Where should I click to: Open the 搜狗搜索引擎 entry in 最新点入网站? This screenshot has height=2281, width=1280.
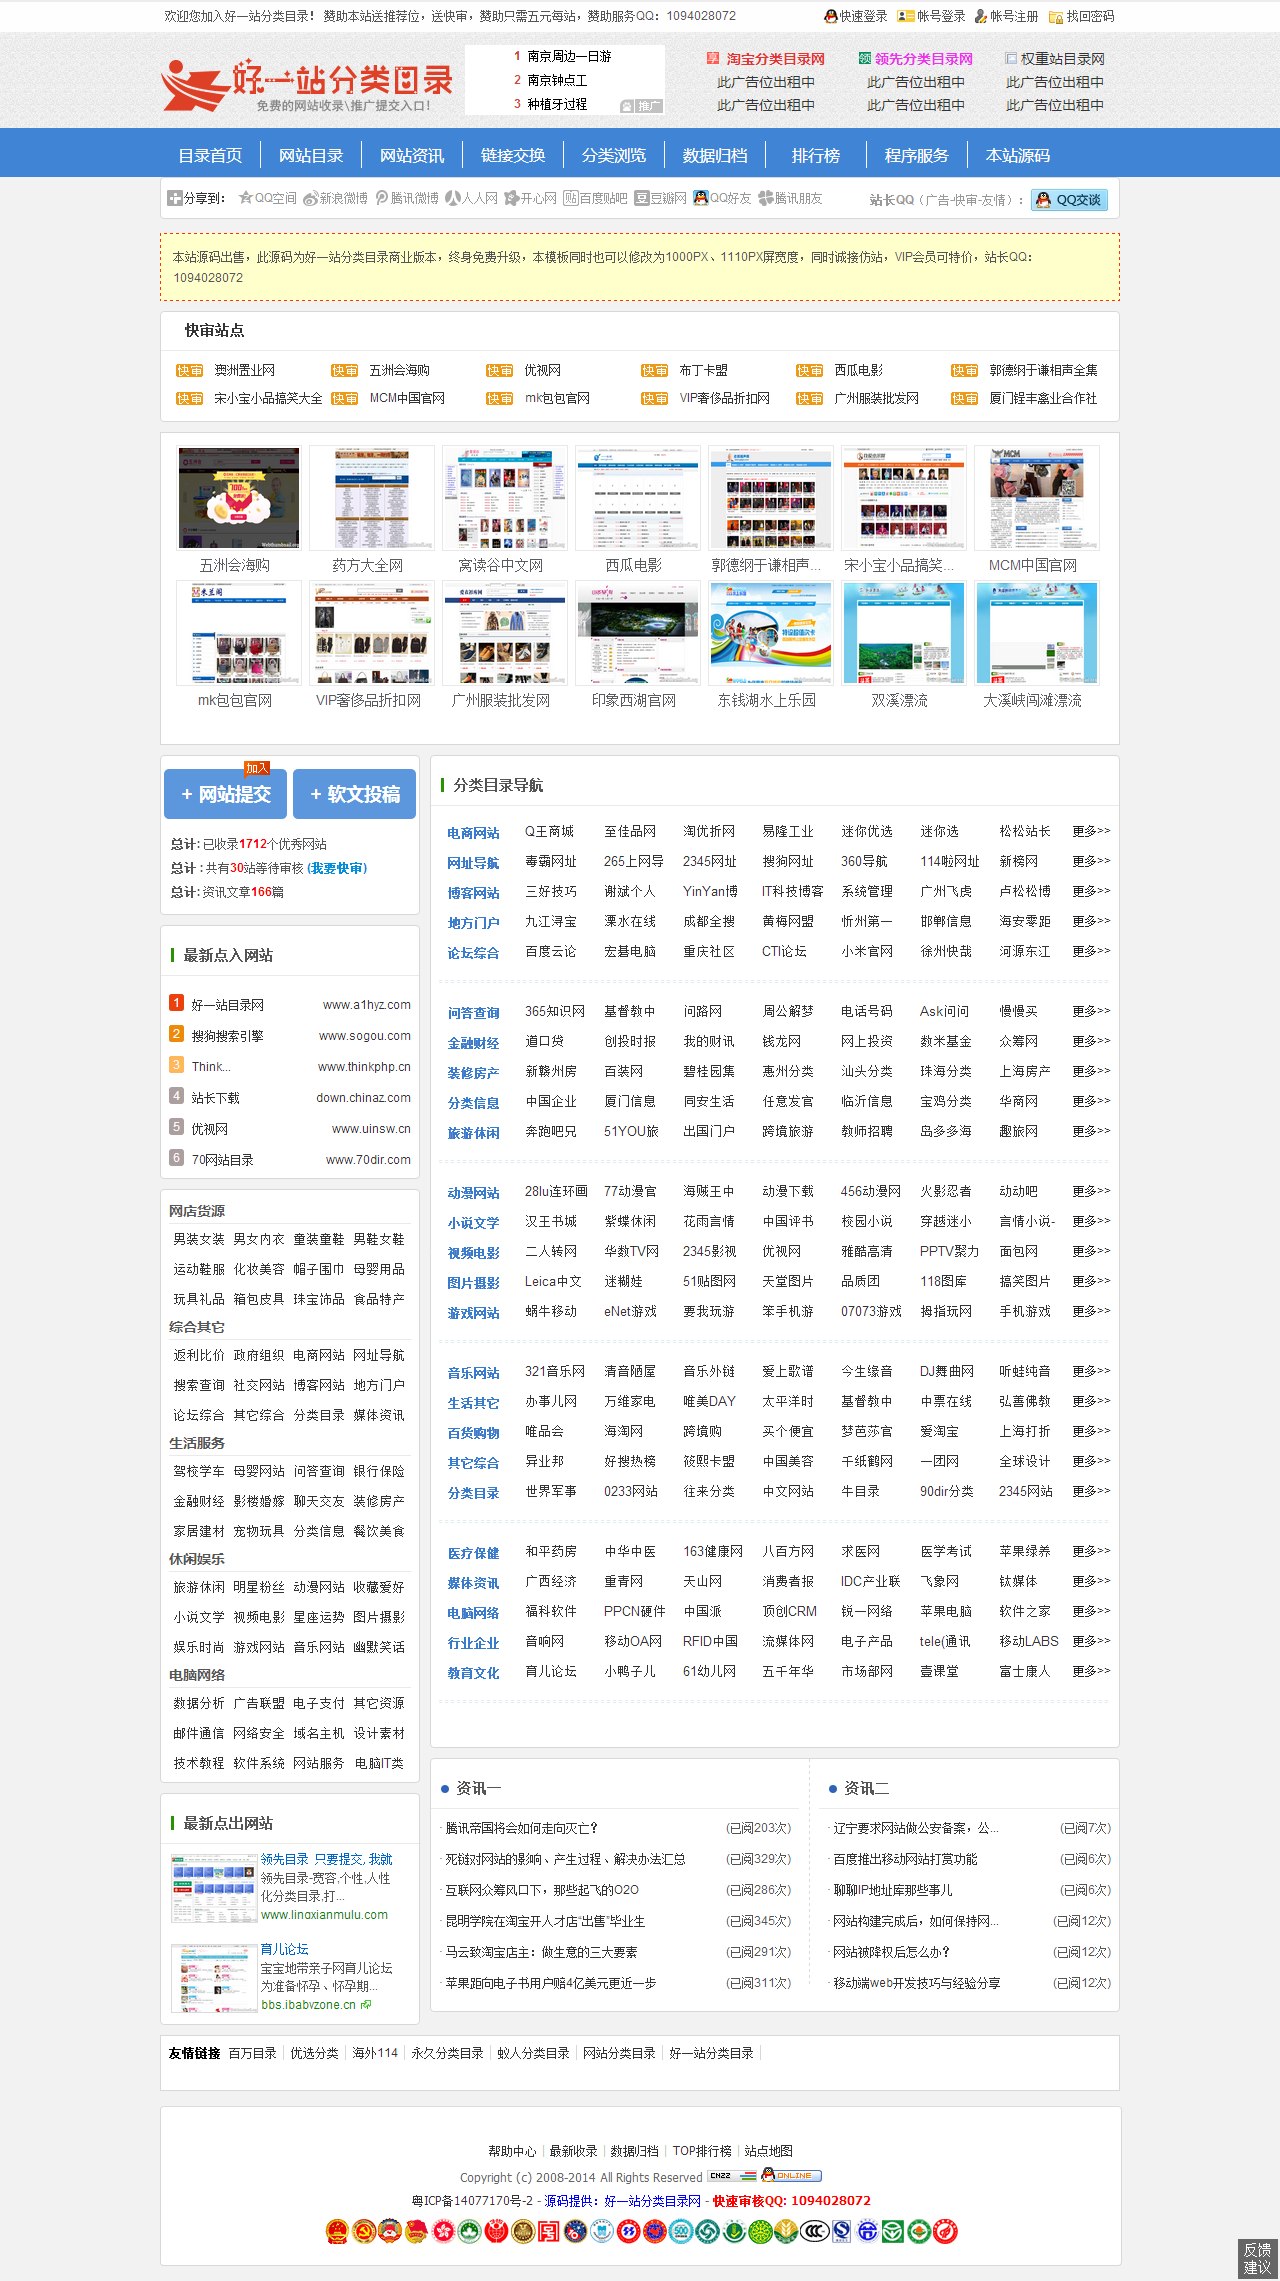point(227,1036)
